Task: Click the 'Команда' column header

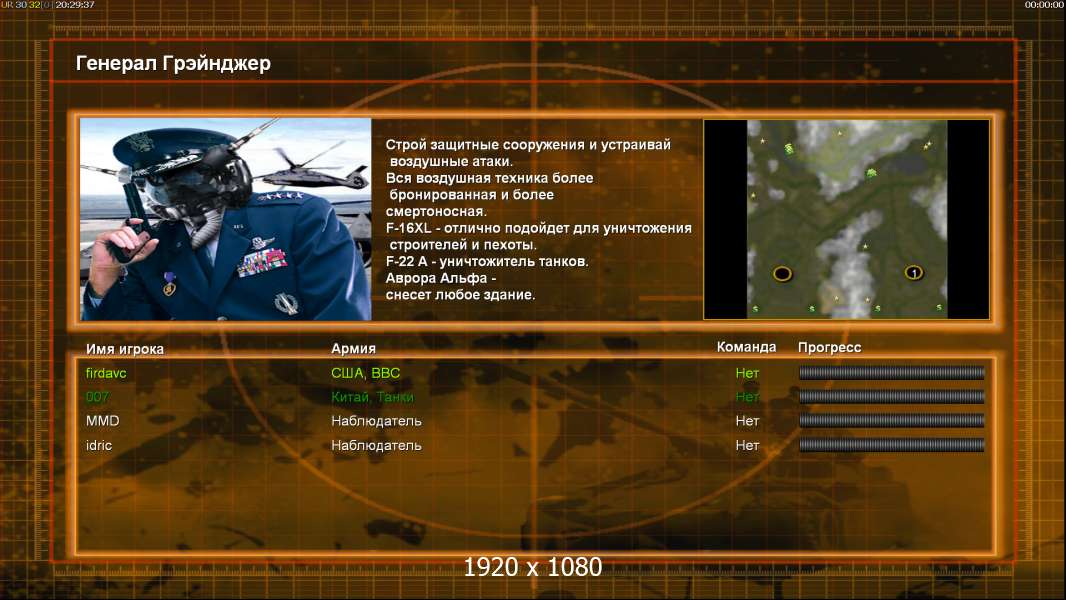Action: [x=746, y=347]
